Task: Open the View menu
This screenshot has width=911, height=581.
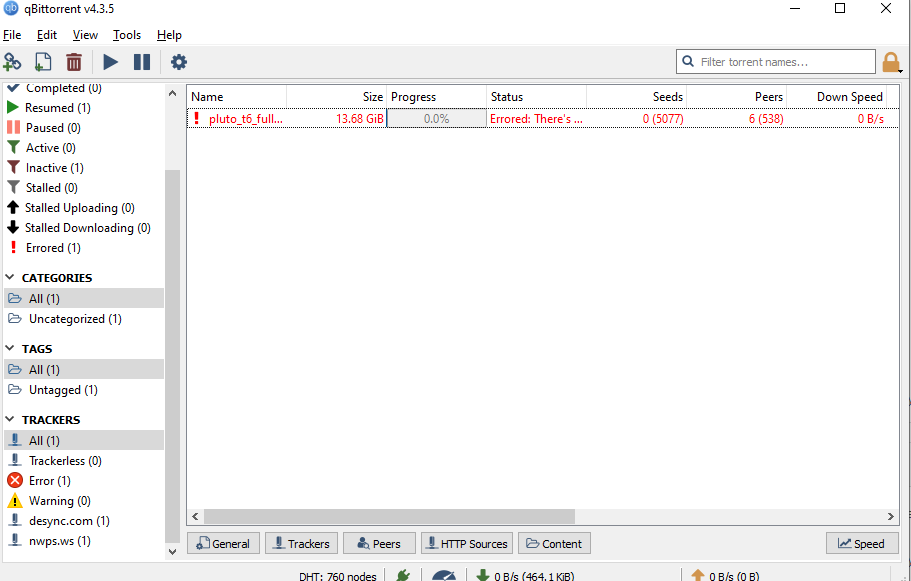Action: click(x=85, y=35)
